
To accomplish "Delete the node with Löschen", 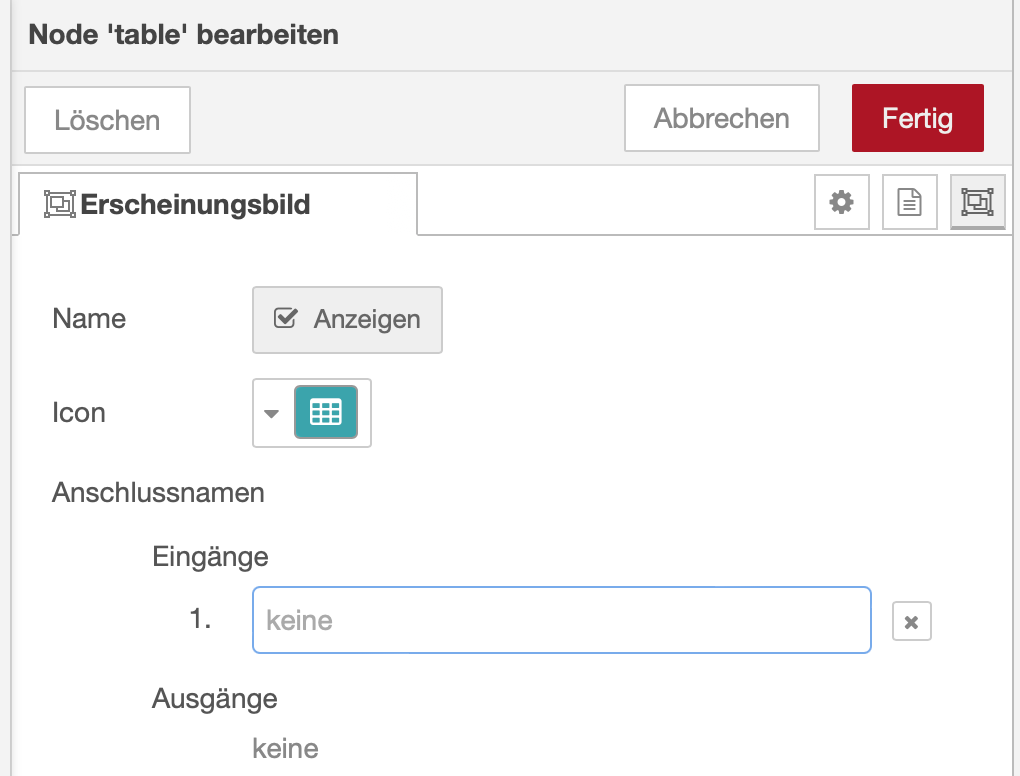I will point(107,120).
